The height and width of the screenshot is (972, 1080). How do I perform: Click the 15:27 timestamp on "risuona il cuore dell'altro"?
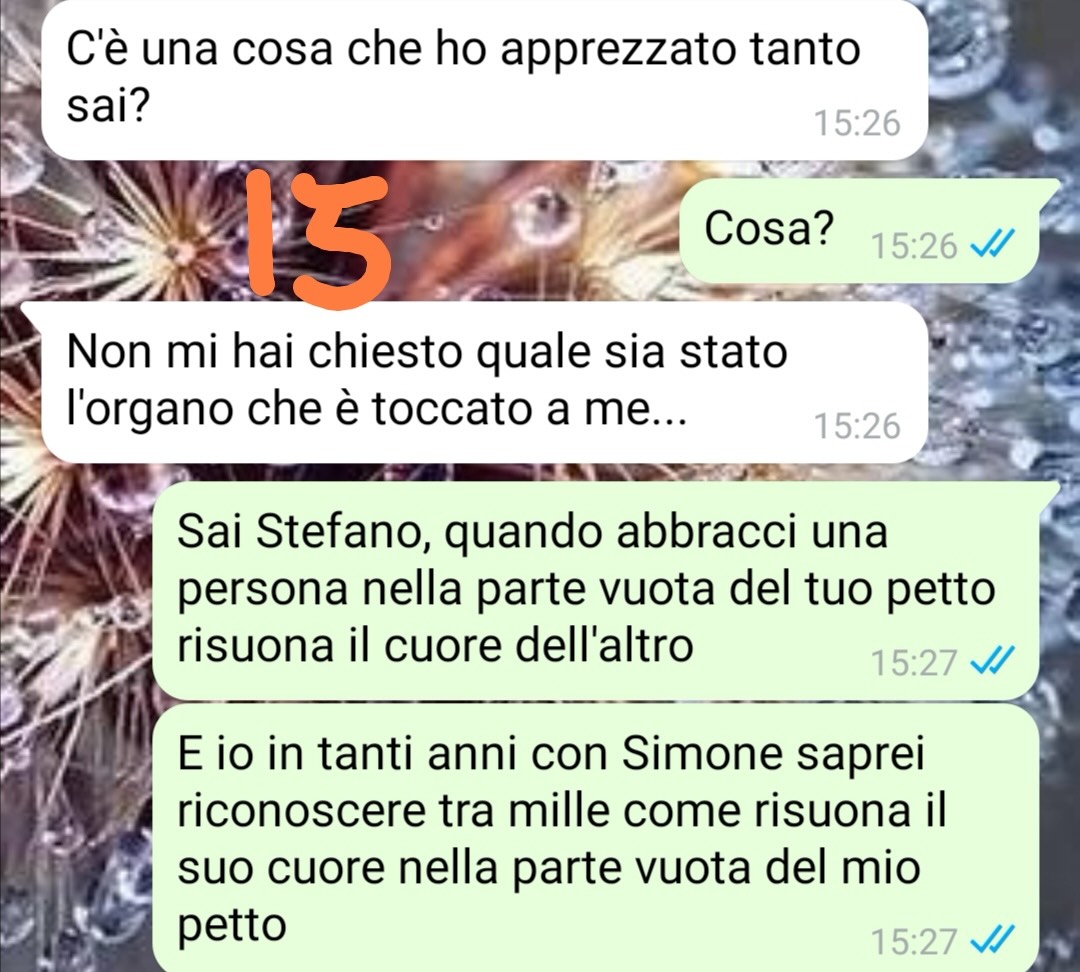coord(914,663)
